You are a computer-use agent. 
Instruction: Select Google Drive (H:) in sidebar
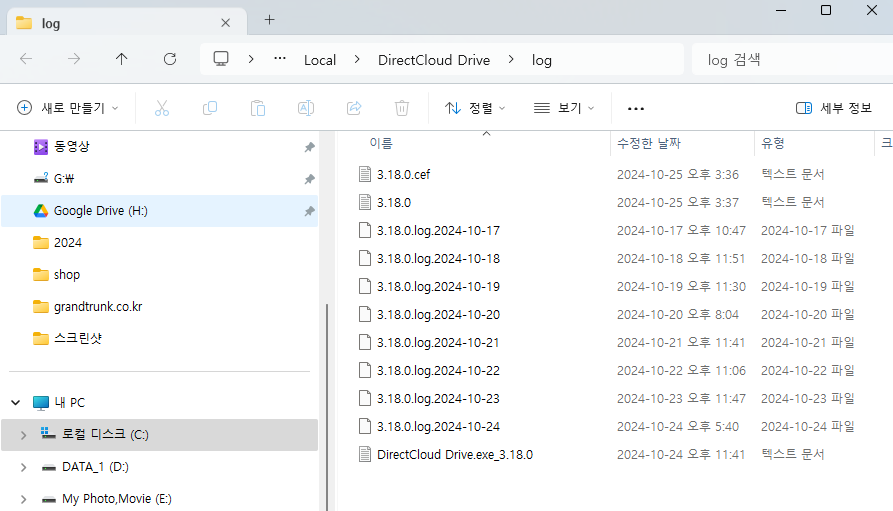(x=159, y=211)
